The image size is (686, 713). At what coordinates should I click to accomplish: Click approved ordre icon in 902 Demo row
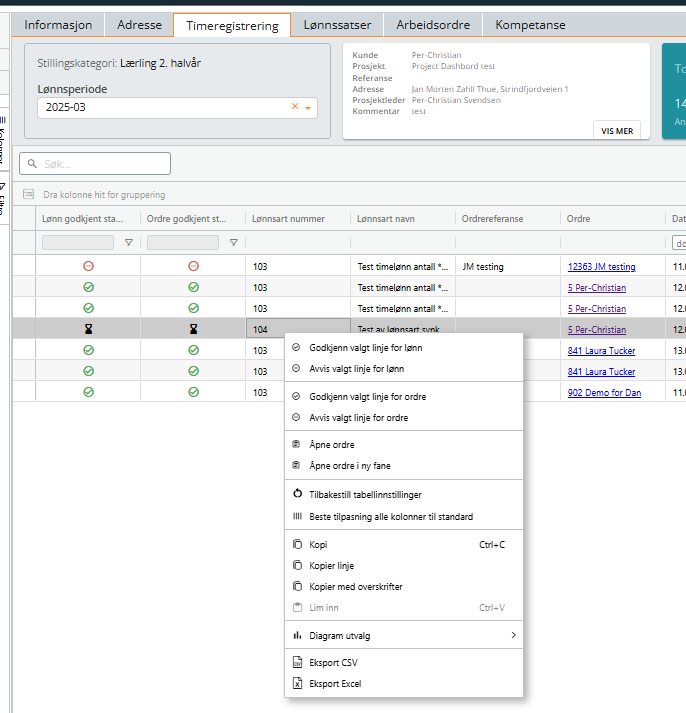coord(193,392)
